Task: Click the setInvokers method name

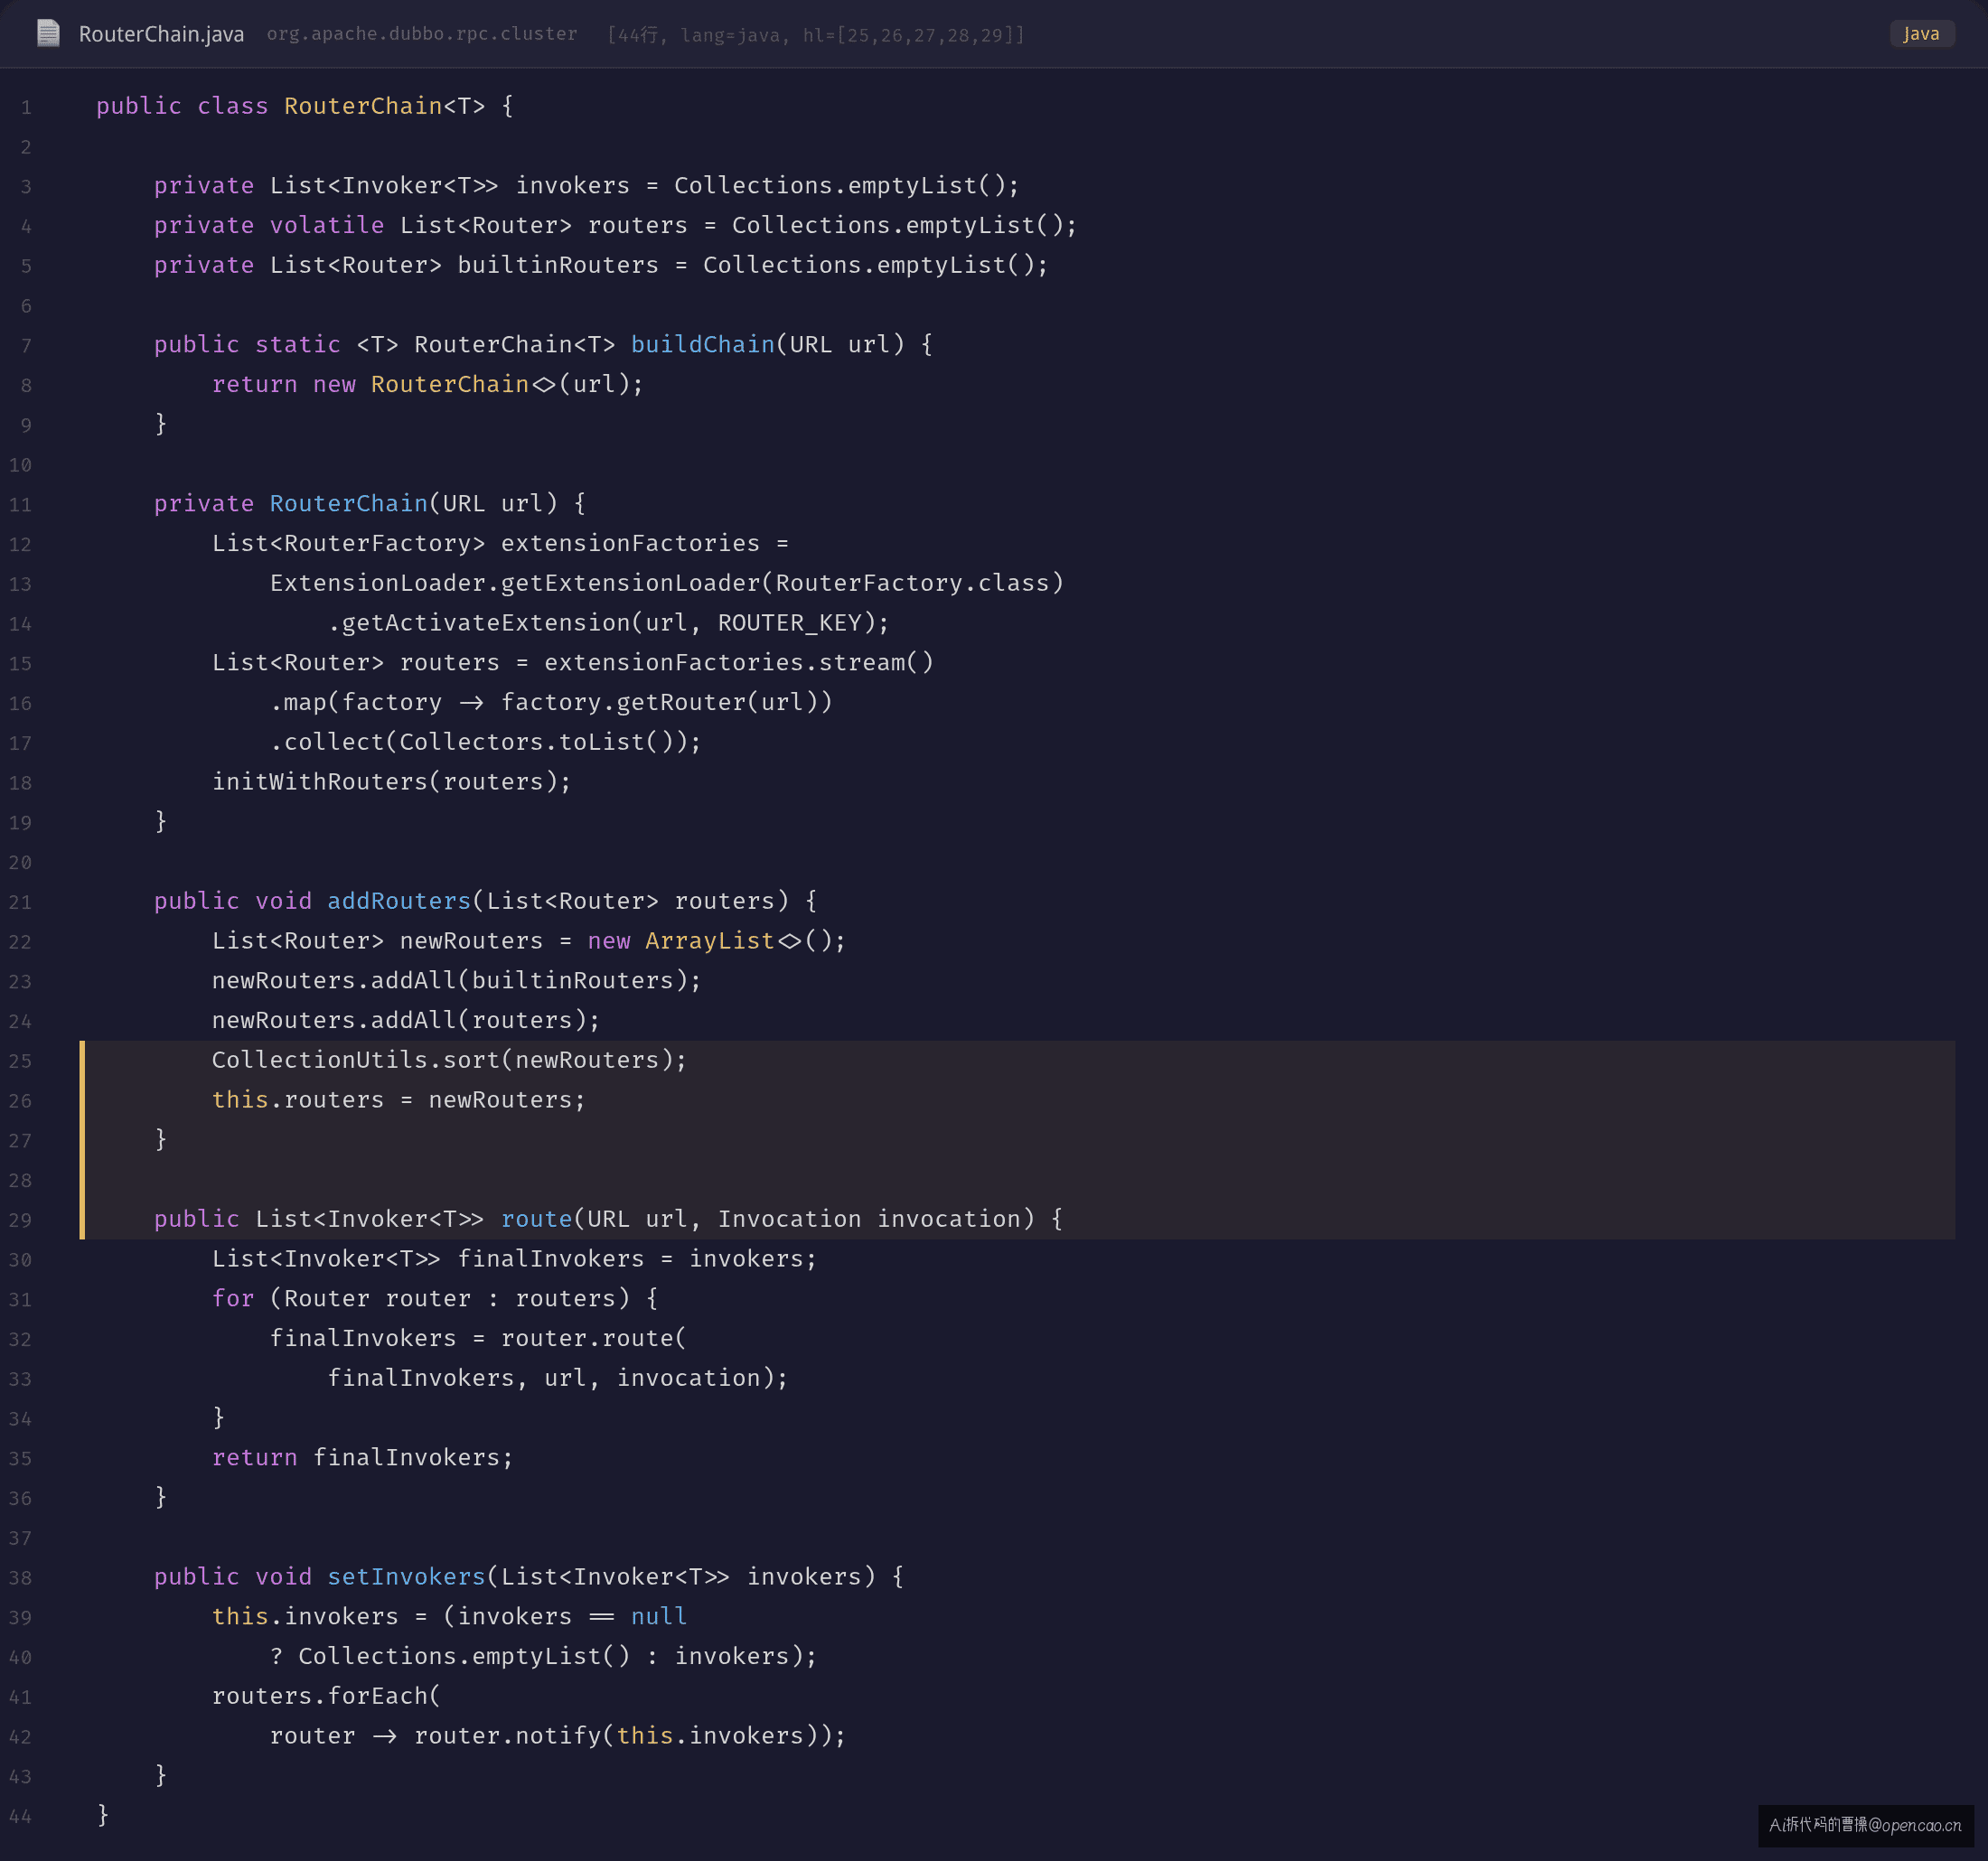Action: (406, 1577)
